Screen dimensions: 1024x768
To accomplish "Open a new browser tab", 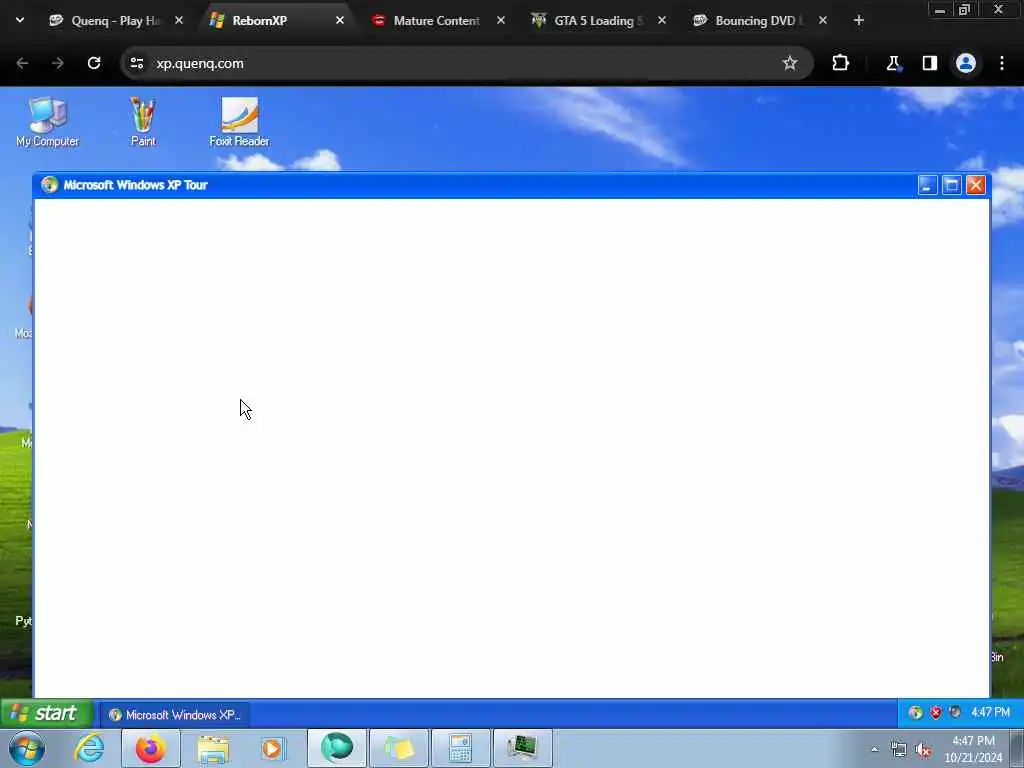I will (x=859, y=21).
